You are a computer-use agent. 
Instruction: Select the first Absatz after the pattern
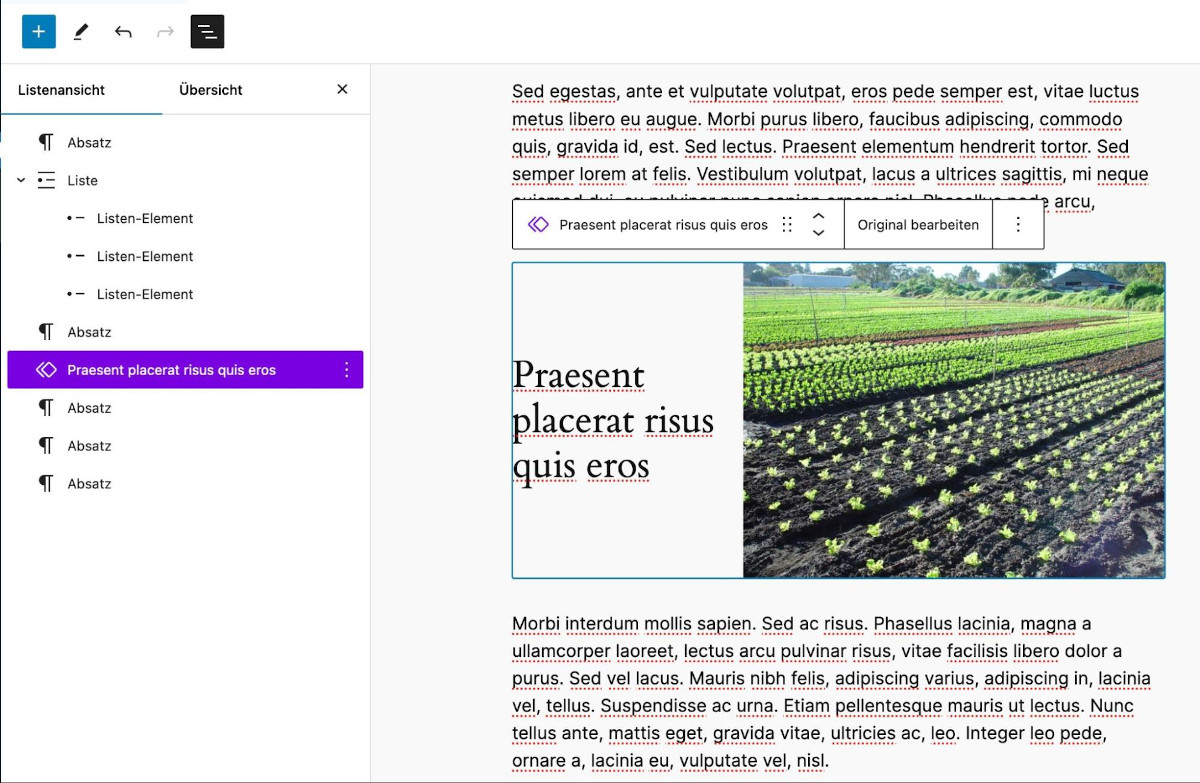[185, 408]
